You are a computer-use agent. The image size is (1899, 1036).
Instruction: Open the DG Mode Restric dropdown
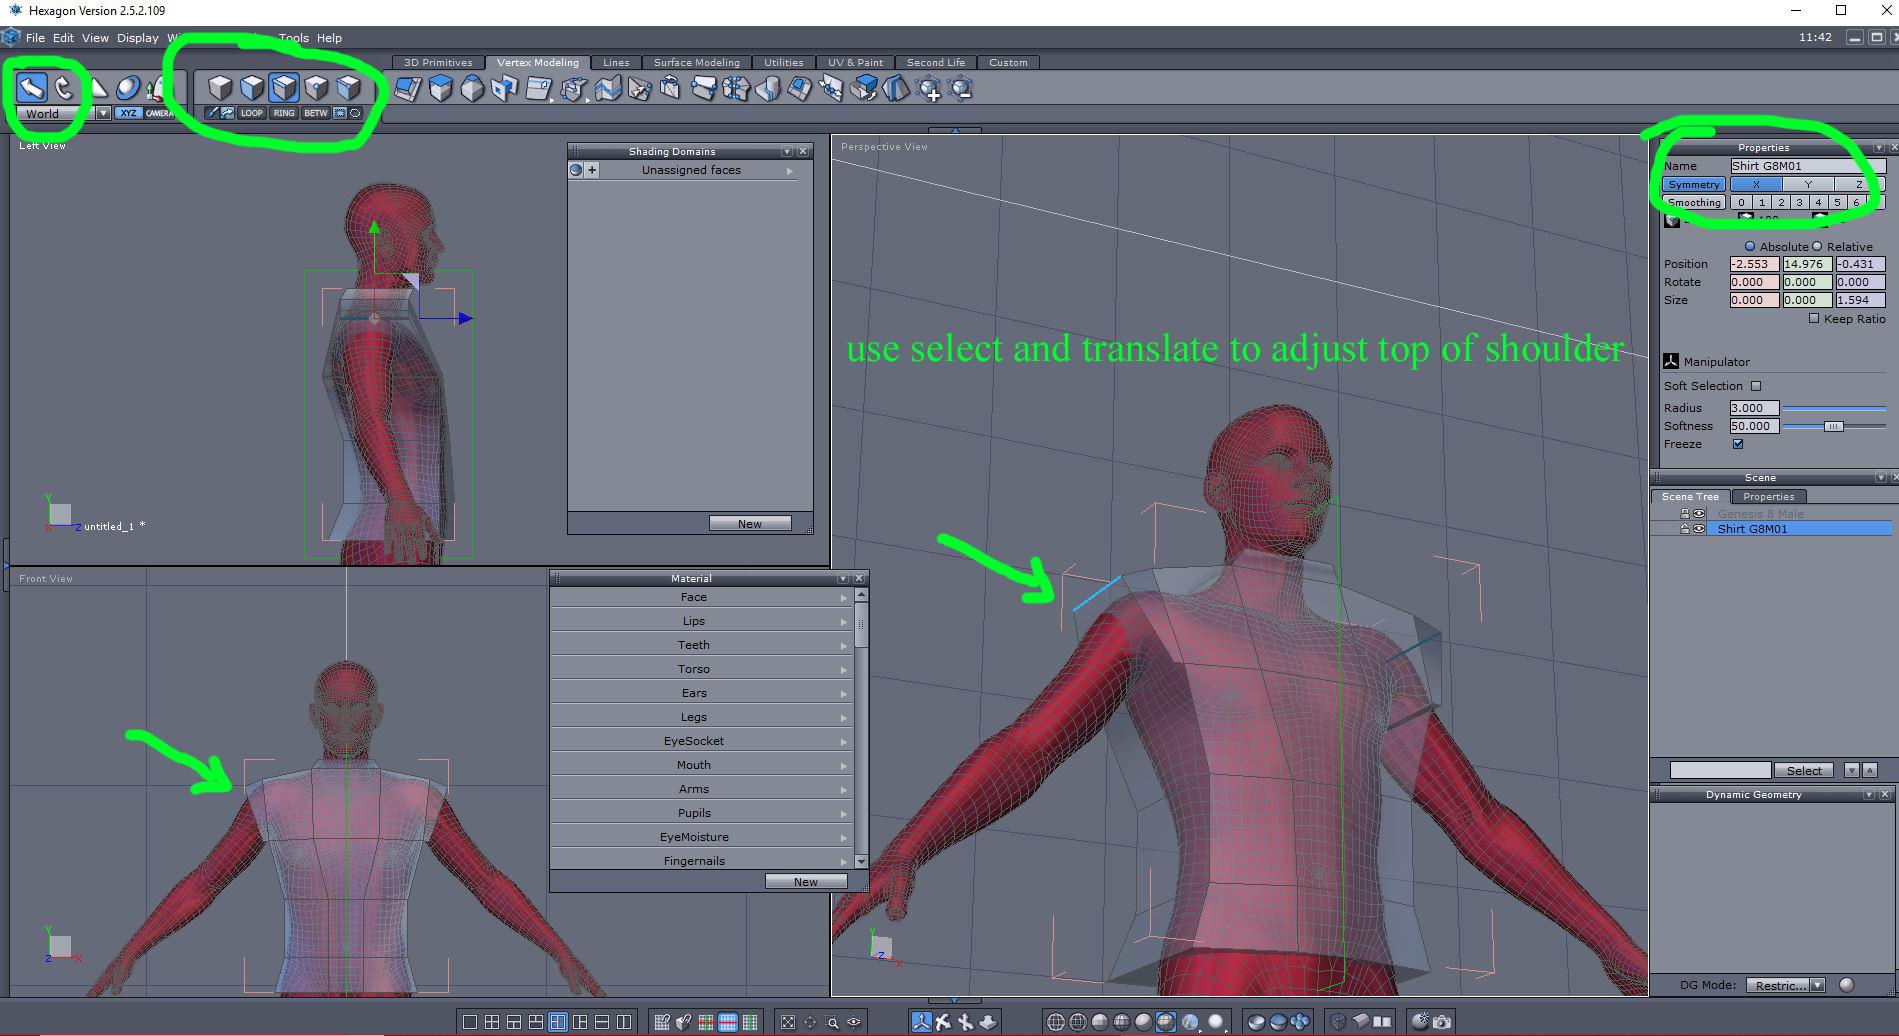point(1786,985)
